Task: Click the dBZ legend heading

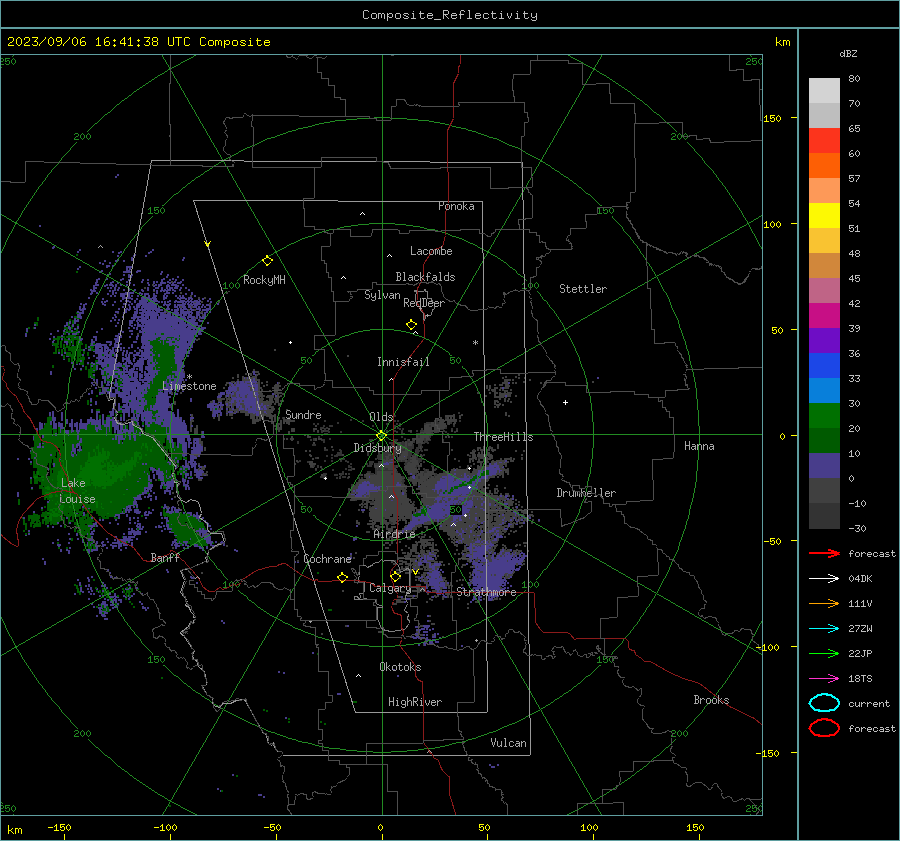Action: 848,53
